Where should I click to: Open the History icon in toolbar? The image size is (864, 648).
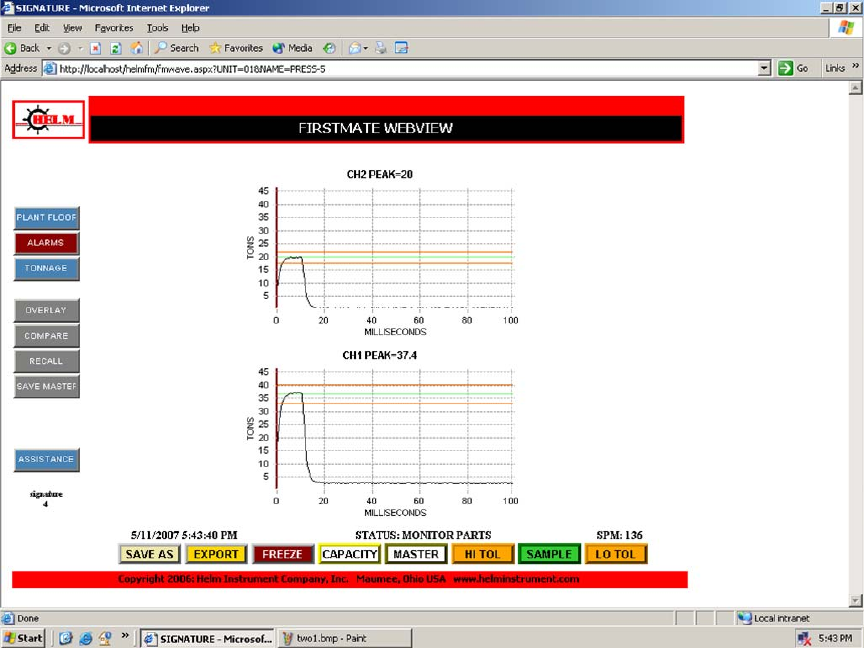(x=329, y=48)
